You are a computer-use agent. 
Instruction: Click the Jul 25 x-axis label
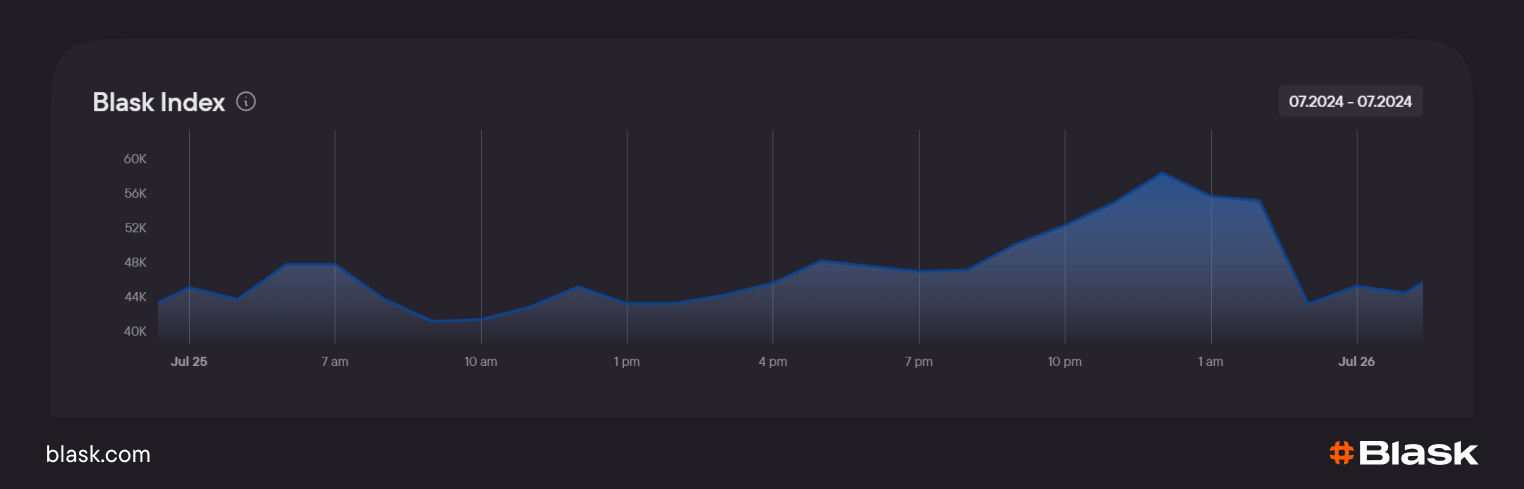tap(189, 361)
